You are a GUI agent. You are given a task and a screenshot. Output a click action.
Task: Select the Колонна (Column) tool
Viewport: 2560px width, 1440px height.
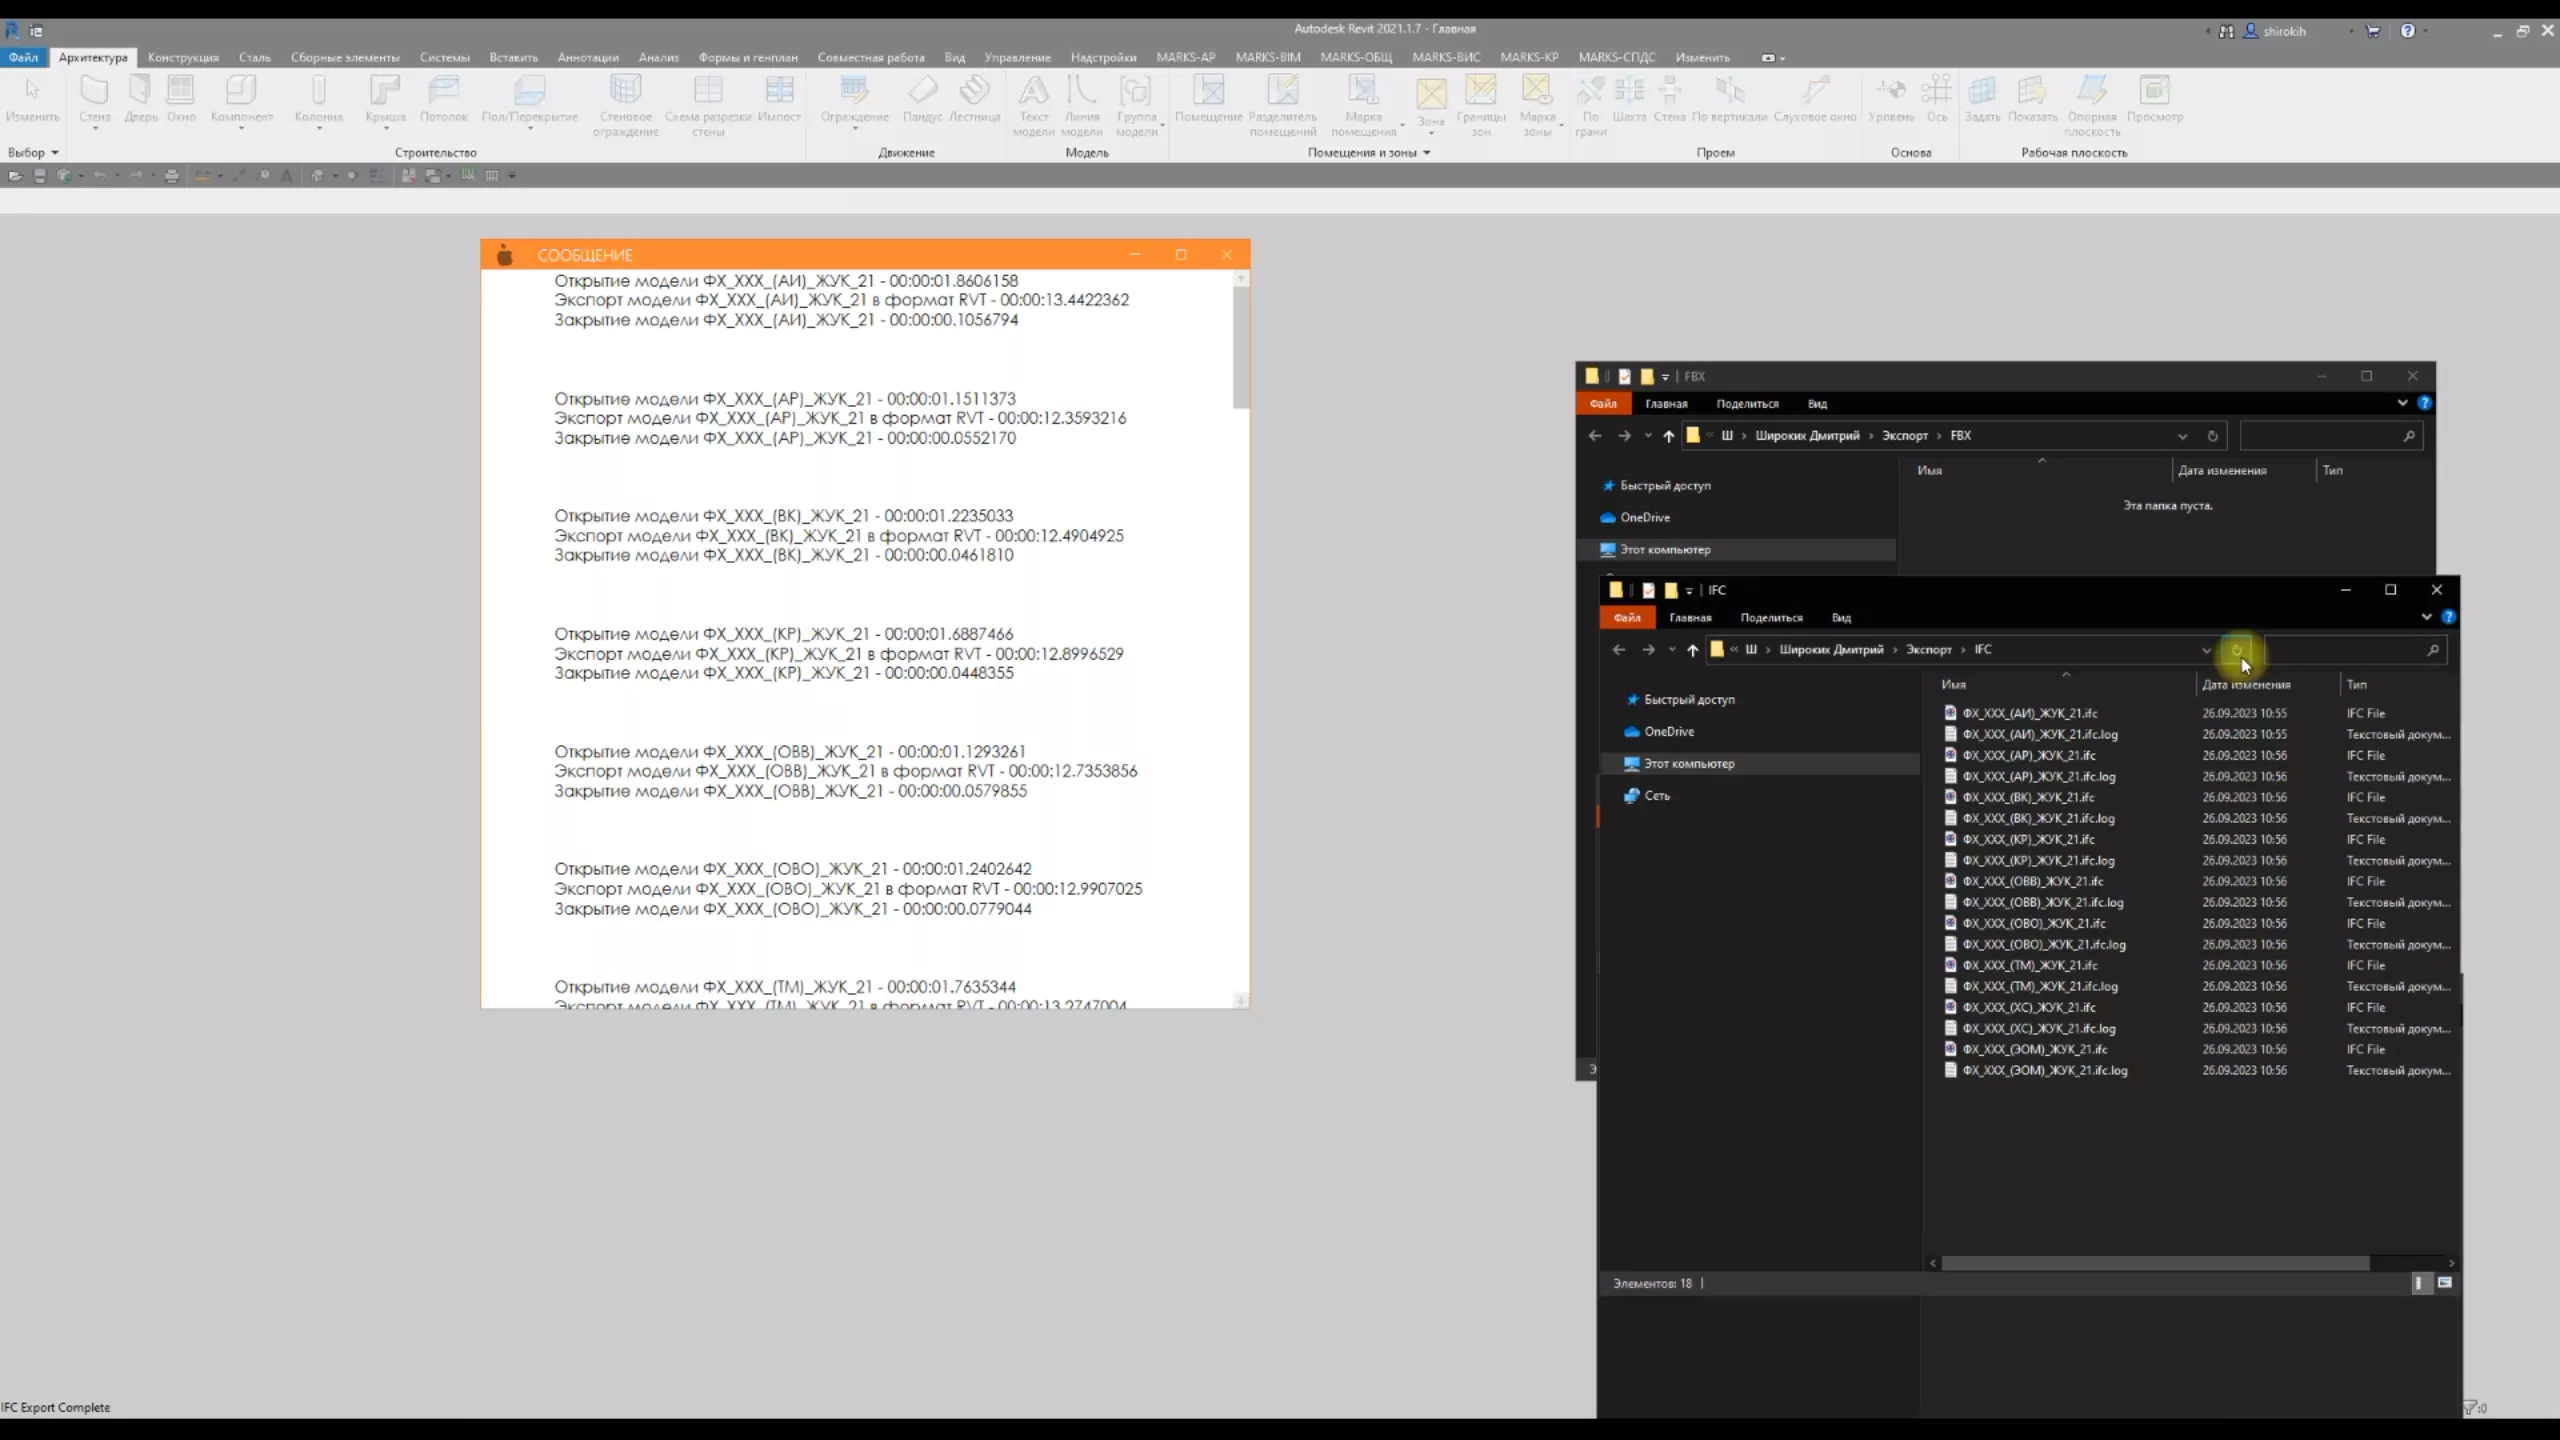[318, 98]
